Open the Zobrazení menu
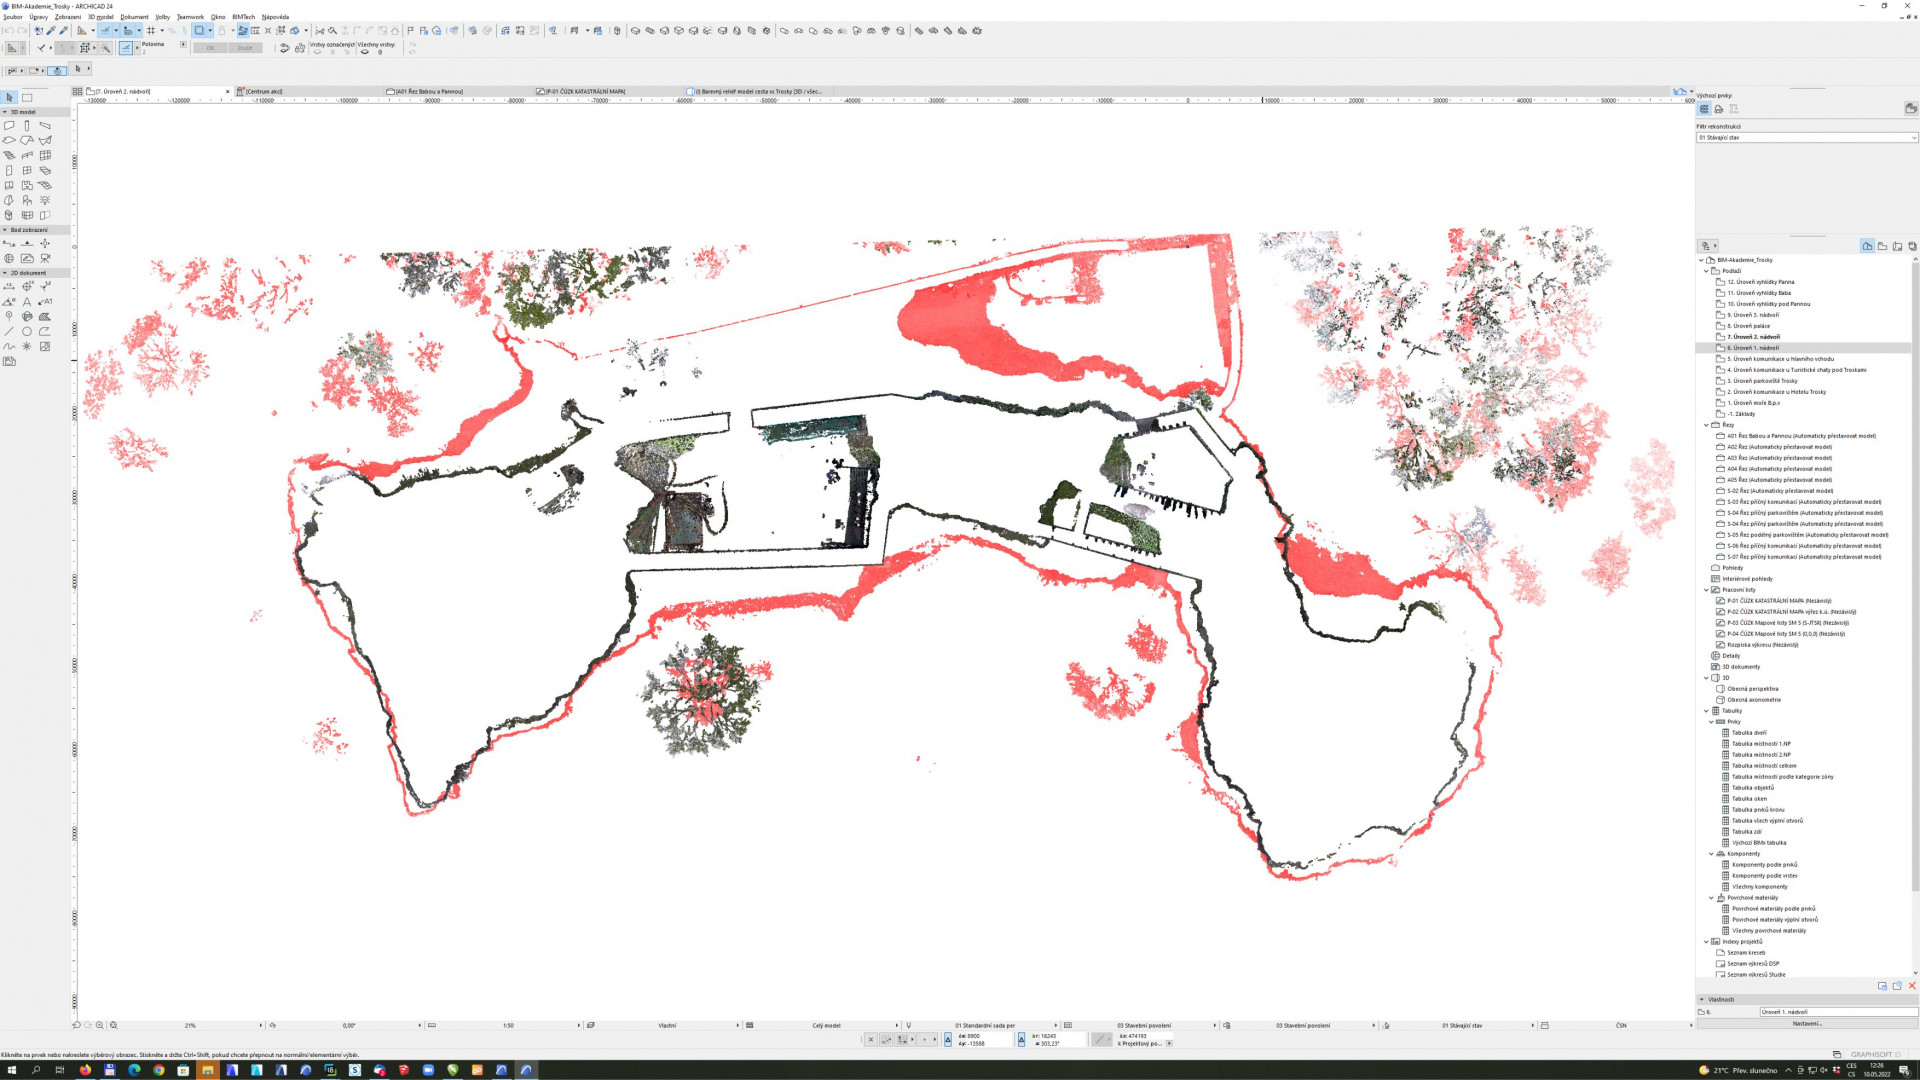Image resolution: width=1920 pixels, height=1080 pixels. click(x=68, y=17)
